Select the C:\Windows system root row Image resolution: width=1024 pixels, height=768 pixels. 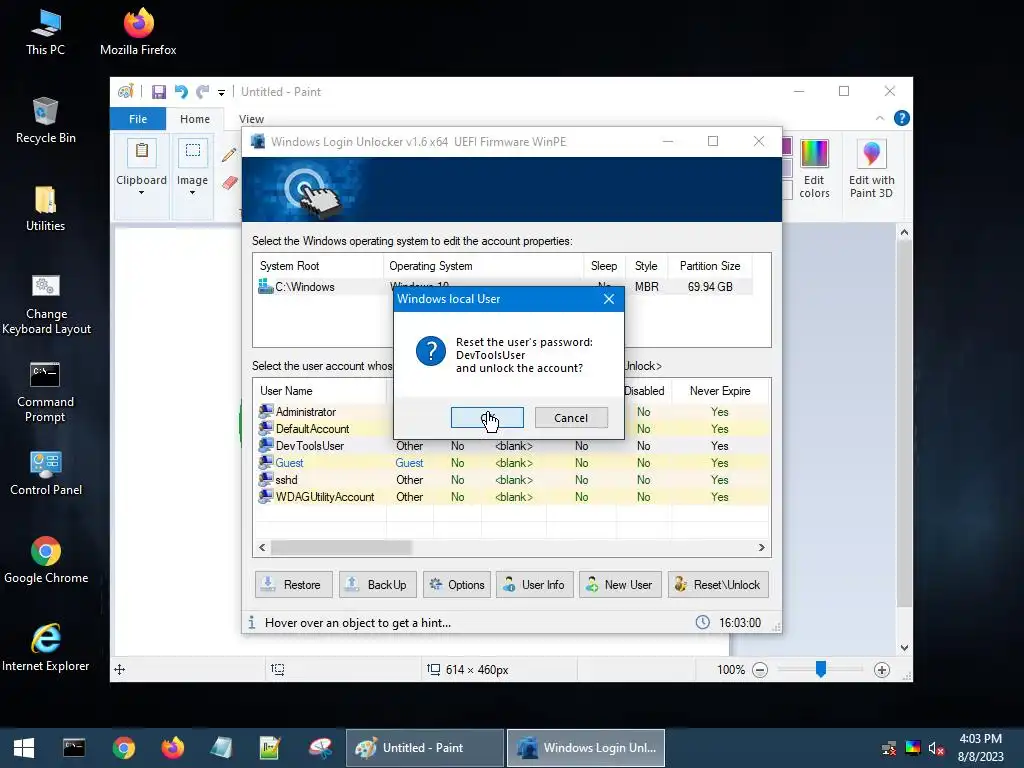[503, 287]
